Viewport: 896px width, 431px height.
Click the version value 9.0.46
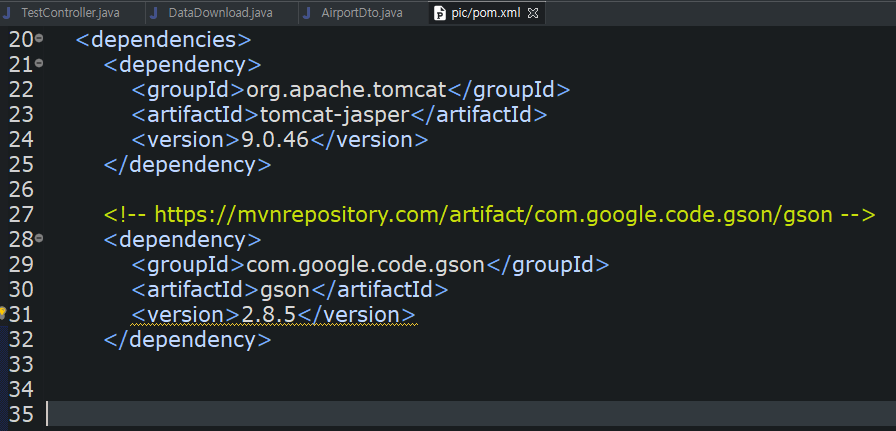click(x=275, y=140)
